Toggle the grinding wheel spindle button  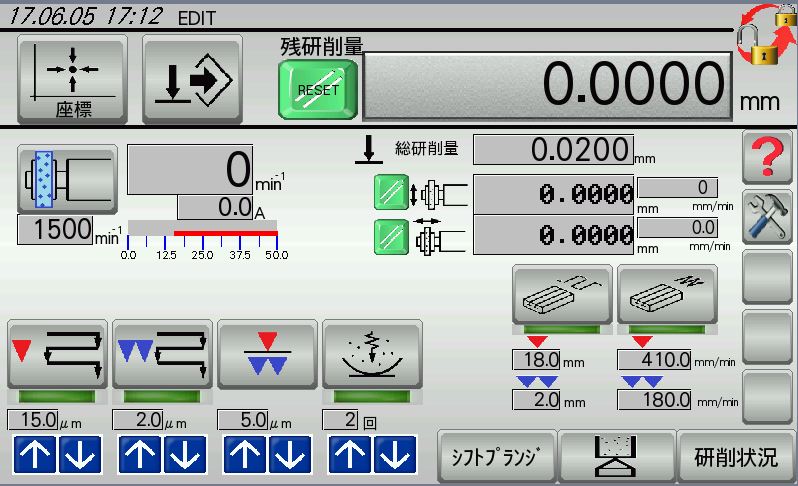(67, 179)
